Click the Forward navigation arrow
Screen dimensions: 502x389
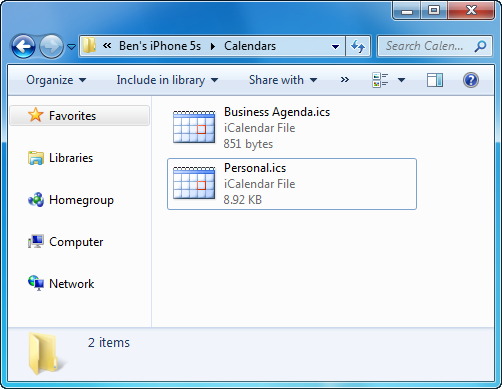51,46
